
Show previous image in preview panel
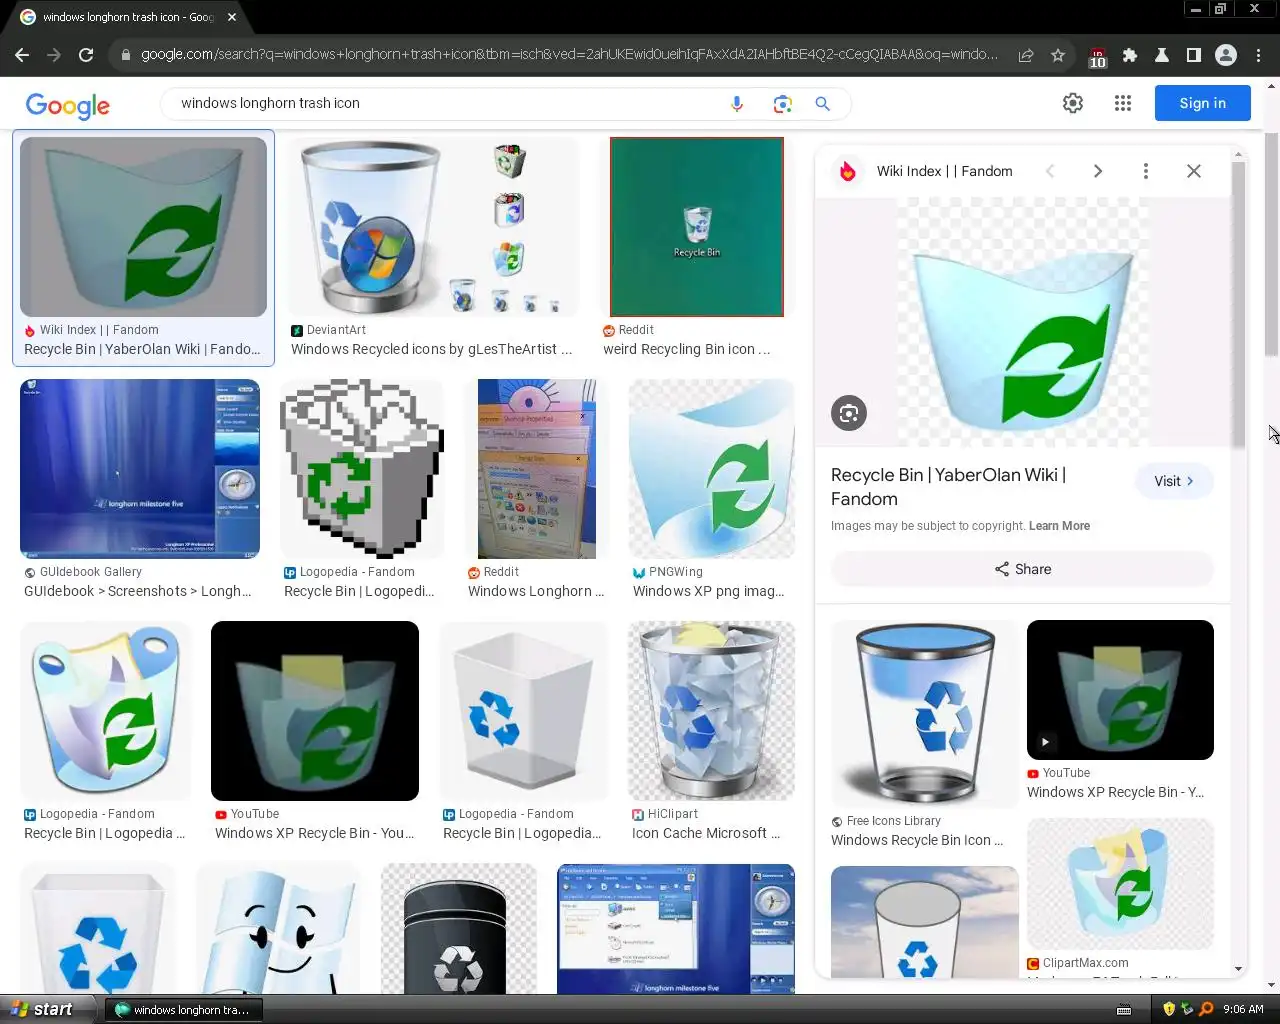point(1050,171)
